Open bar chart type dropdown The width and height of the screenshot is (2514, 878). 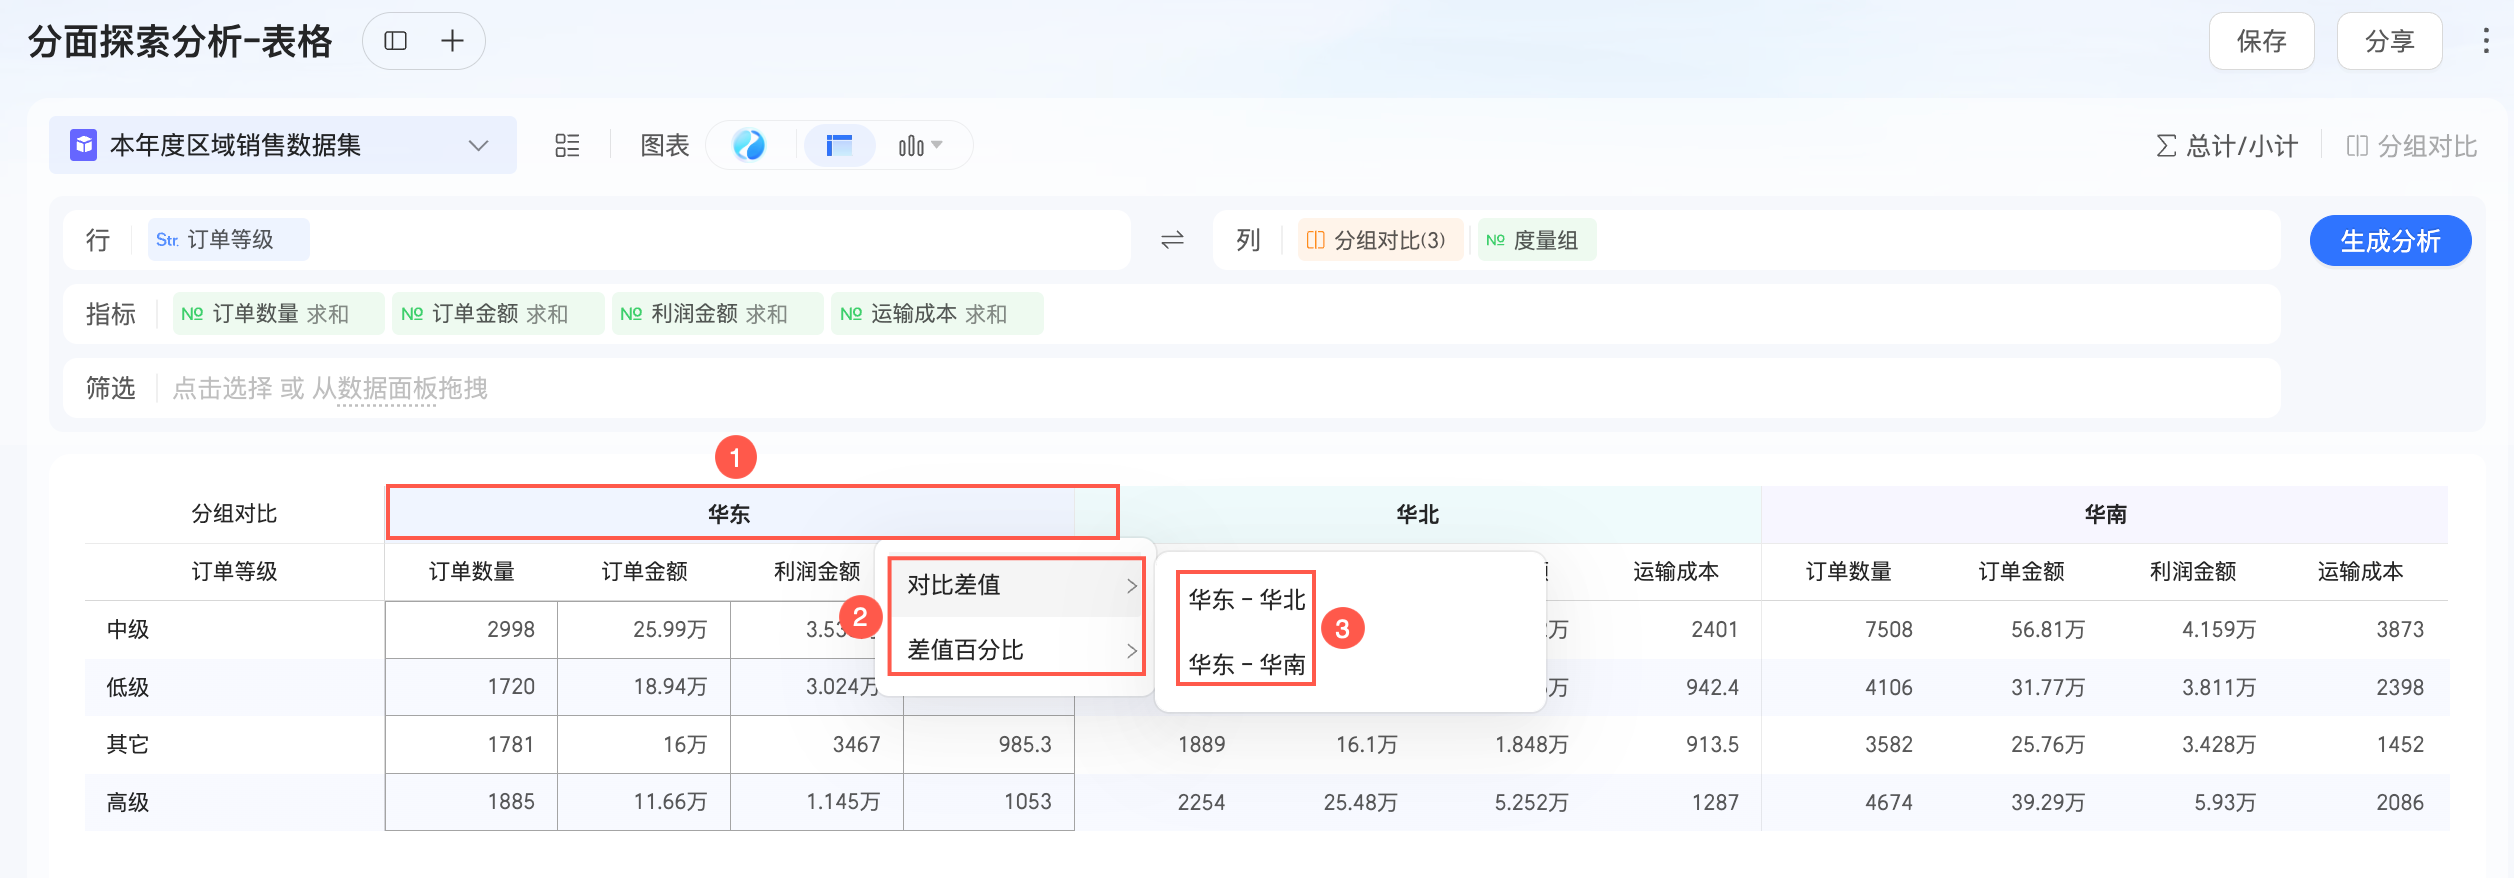point(920,146)
